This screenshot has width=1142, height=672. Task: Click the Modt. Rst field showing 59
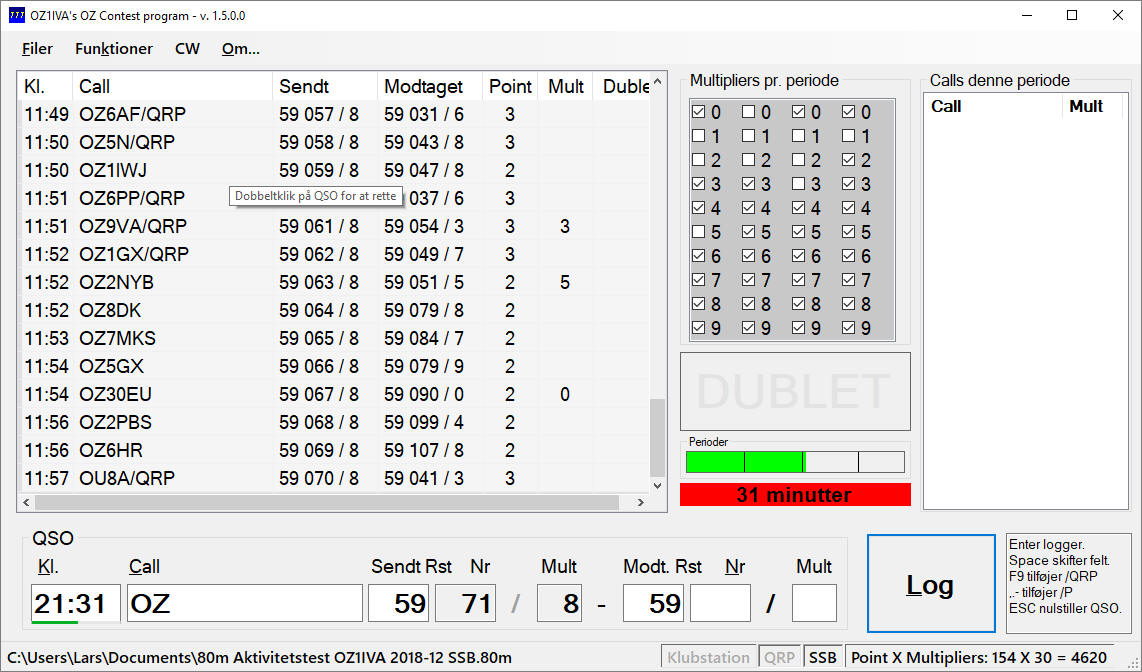[x=653, y=604]
